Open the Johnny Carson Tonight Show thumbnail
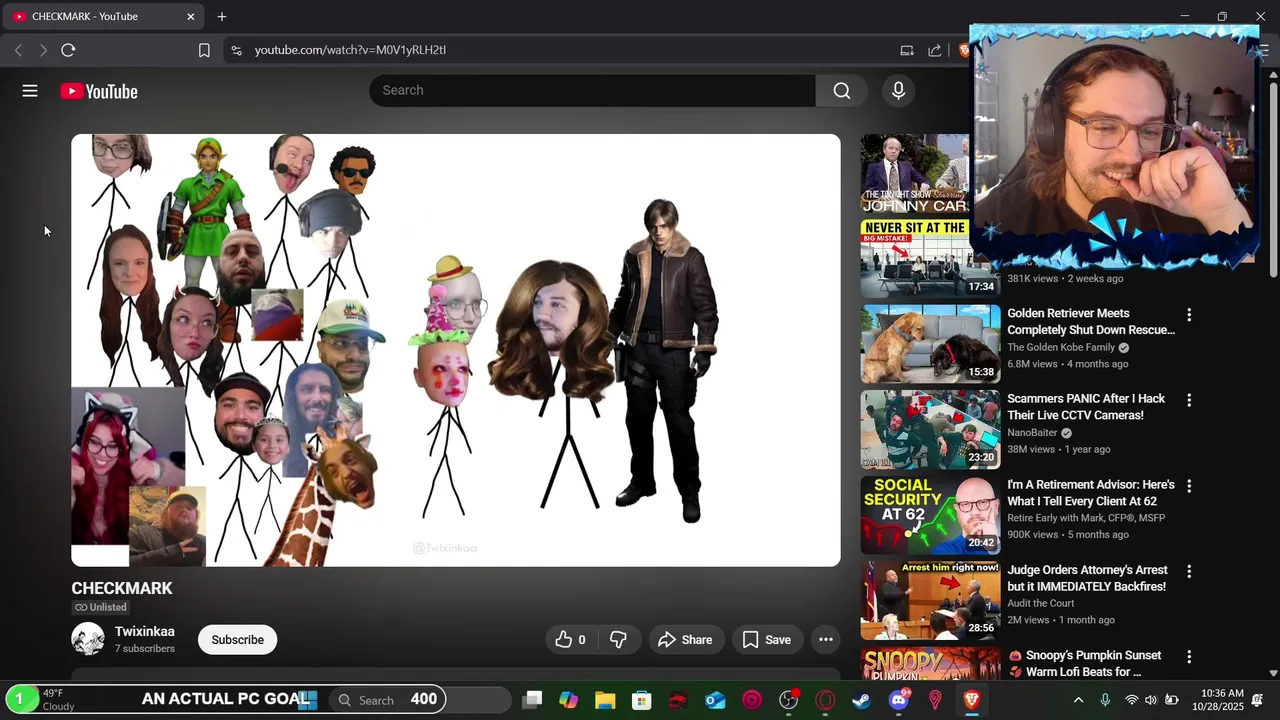The width and height of the screenshot is (1280, 720). 916,173
